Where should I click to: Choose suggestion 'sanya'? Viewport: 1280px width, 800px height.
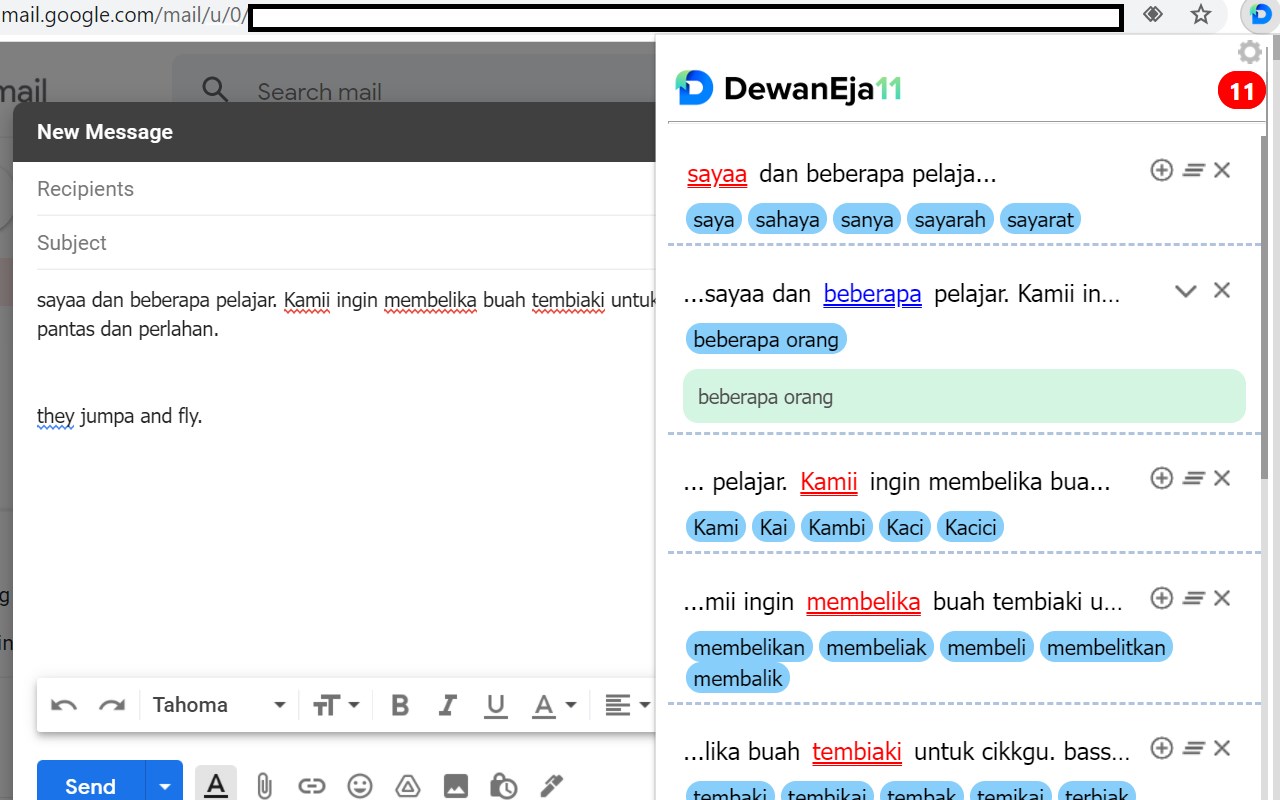click(867, 219)
